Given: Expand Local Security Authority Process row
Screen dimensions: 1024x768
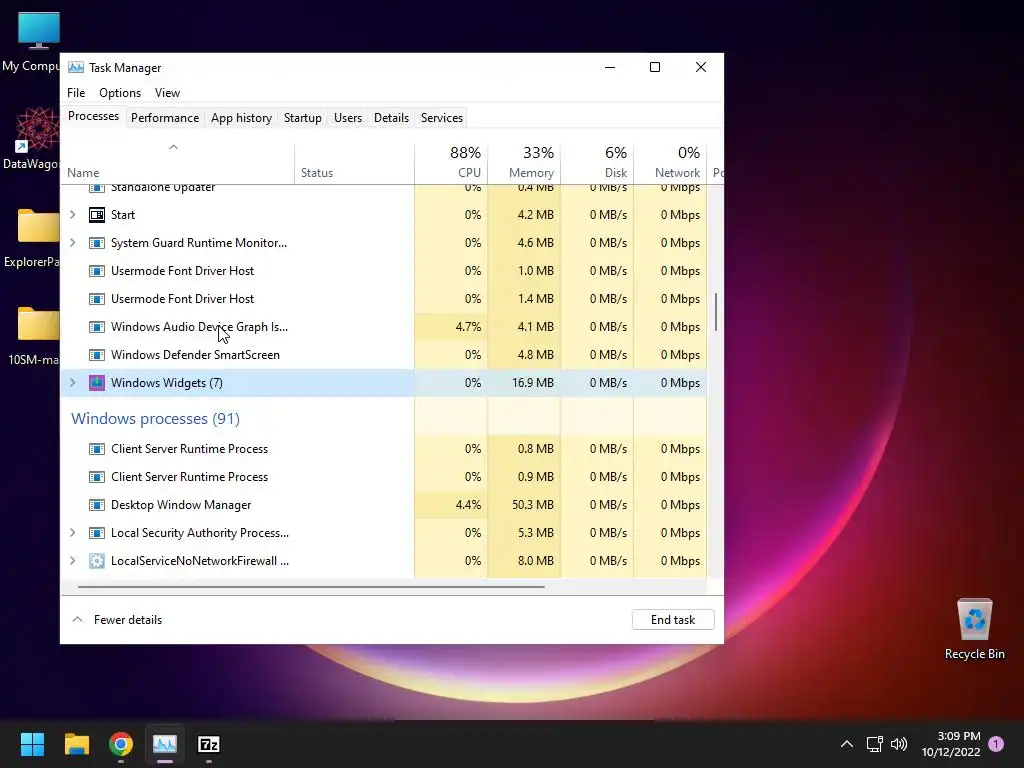Looking at the screenshot, I should [x=72, y=533].
